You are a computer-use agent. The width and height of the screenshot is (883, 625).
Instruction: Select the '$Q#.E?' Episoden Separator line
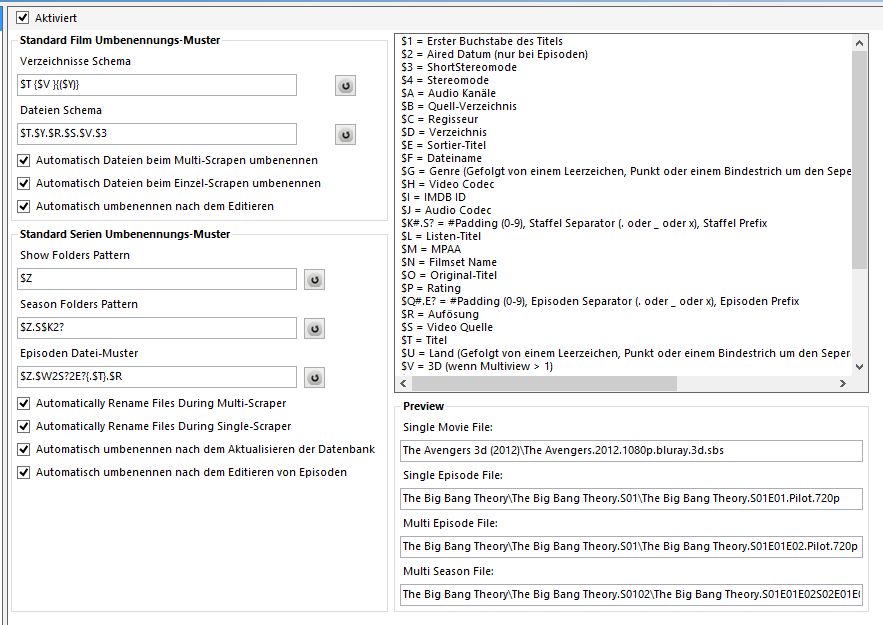tap(600, 301)
